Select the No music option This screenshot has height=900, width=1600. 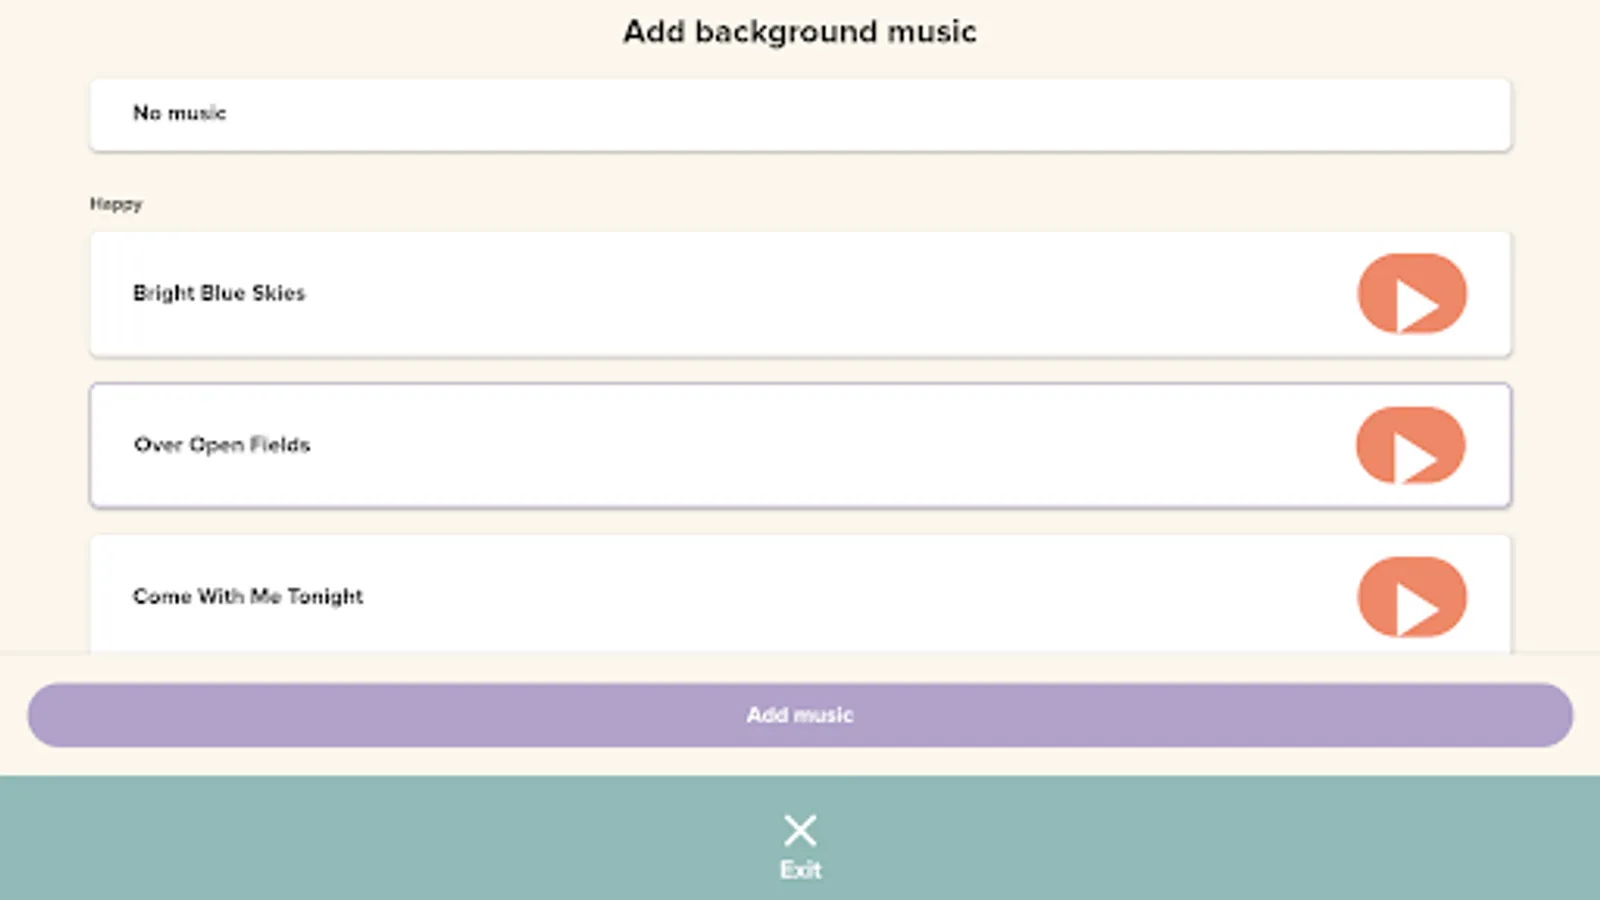[800, 115]
